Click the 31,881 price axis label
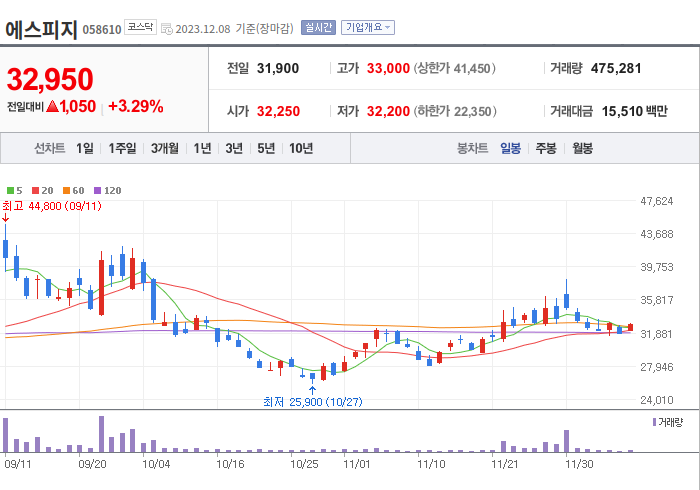This screenshot has width=700, height=490. pos(657,334)
